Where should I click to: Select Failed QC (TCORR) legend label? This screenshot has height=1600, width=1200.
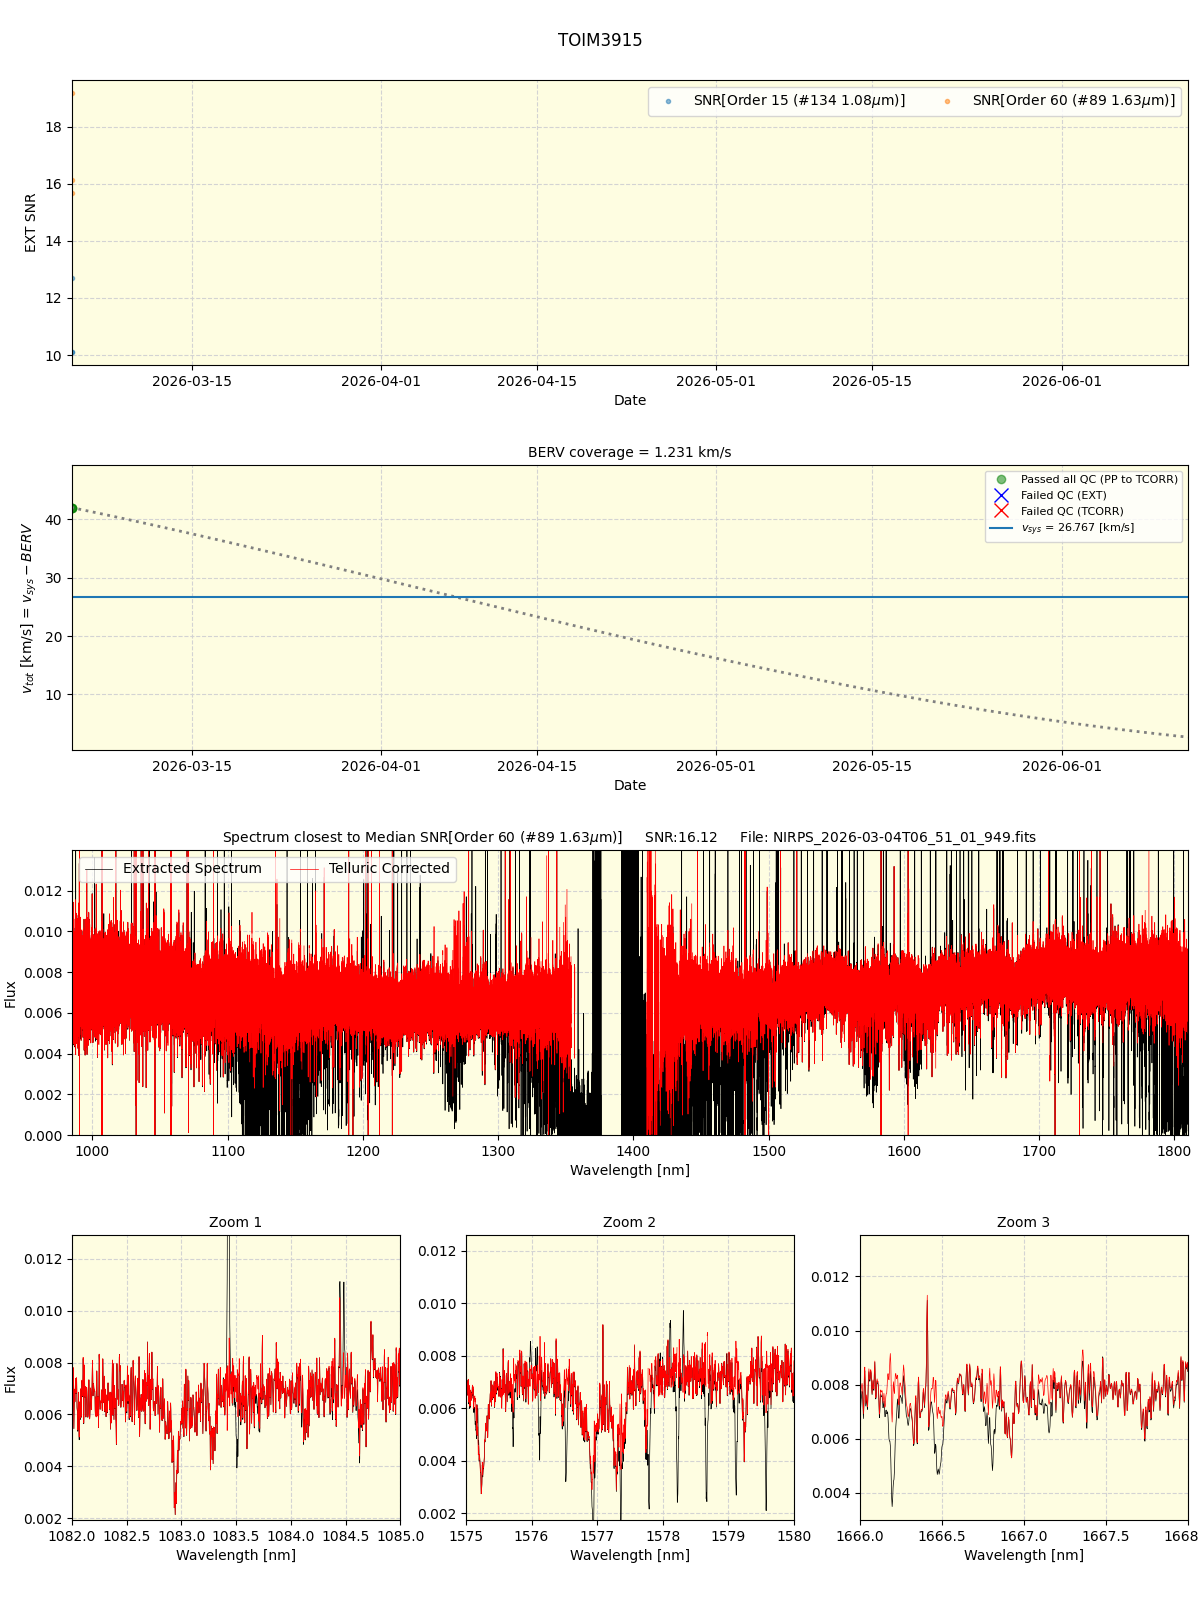click(1072, 512)
